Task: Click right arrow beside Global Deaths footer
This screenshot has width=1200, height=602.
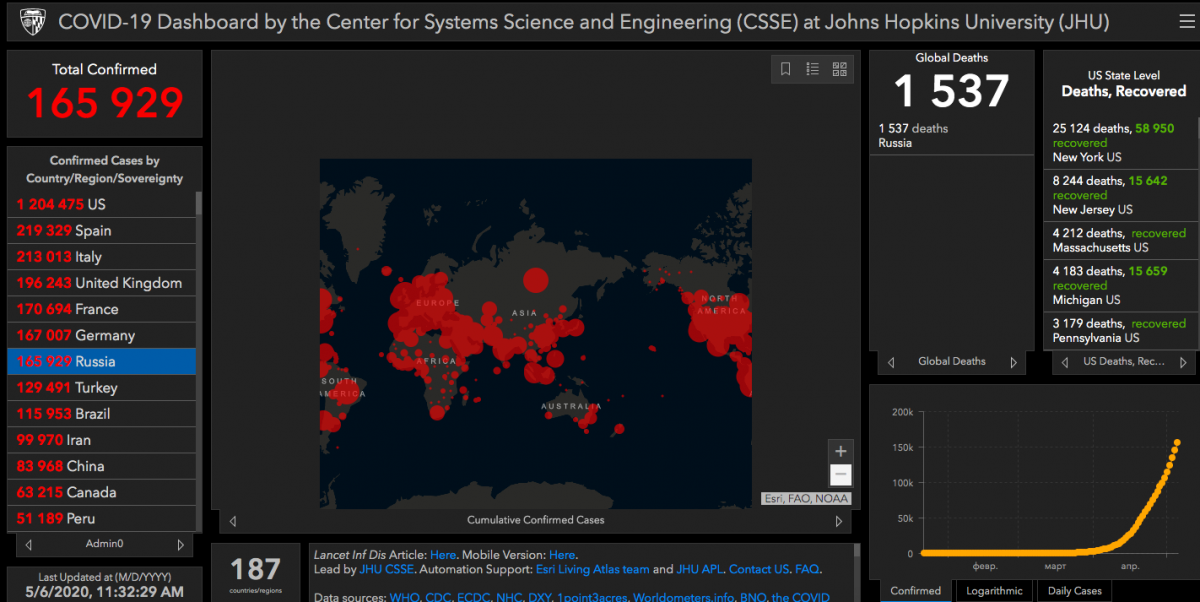Action: [1013, 362]
